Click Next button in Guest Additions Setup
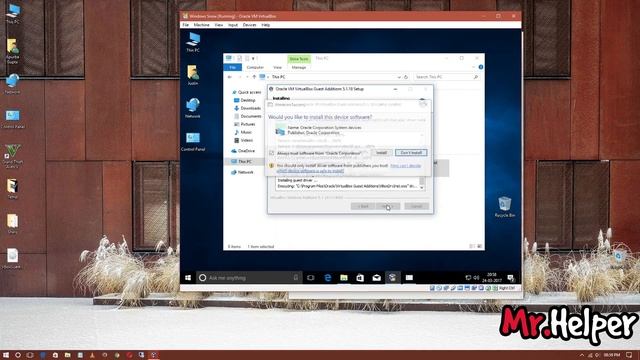Screen dimensions: 640x360 (x=387, y=206)
